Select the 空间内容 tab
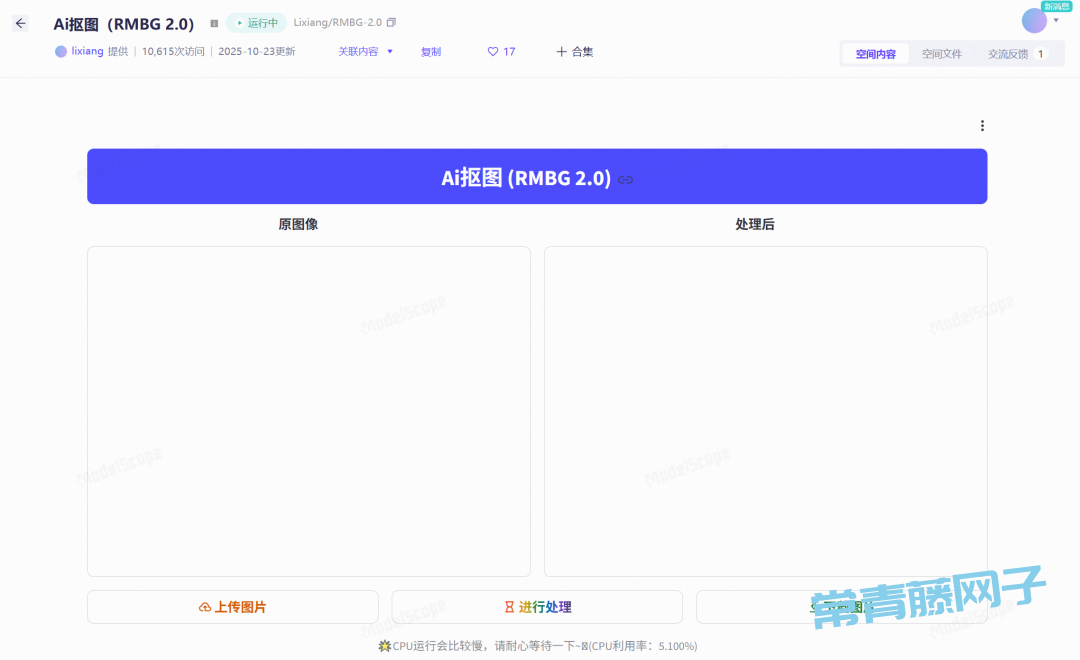Image resolution: width=1080 pixels, height=660 pixels. 876,54
